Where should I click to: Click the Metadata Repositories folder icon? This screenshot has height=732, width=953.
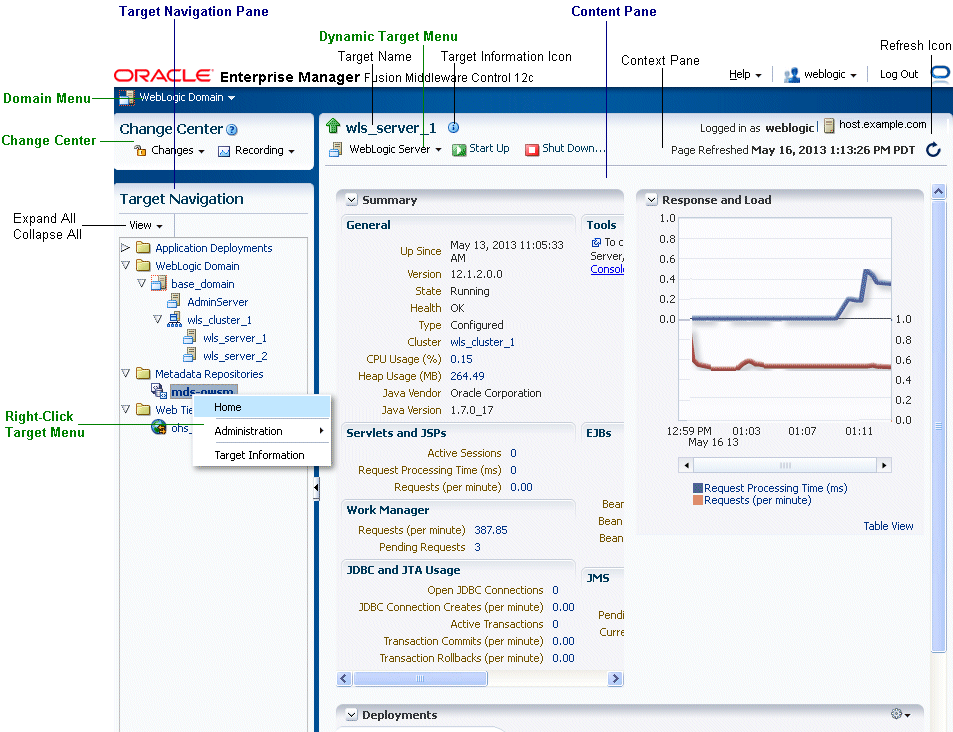coord(143,373)
